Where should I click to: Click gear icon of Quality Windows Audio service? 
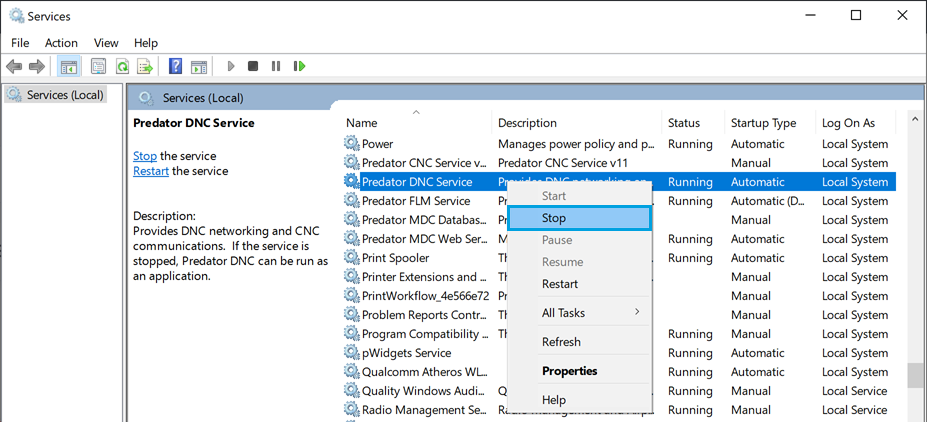[352, 391]
